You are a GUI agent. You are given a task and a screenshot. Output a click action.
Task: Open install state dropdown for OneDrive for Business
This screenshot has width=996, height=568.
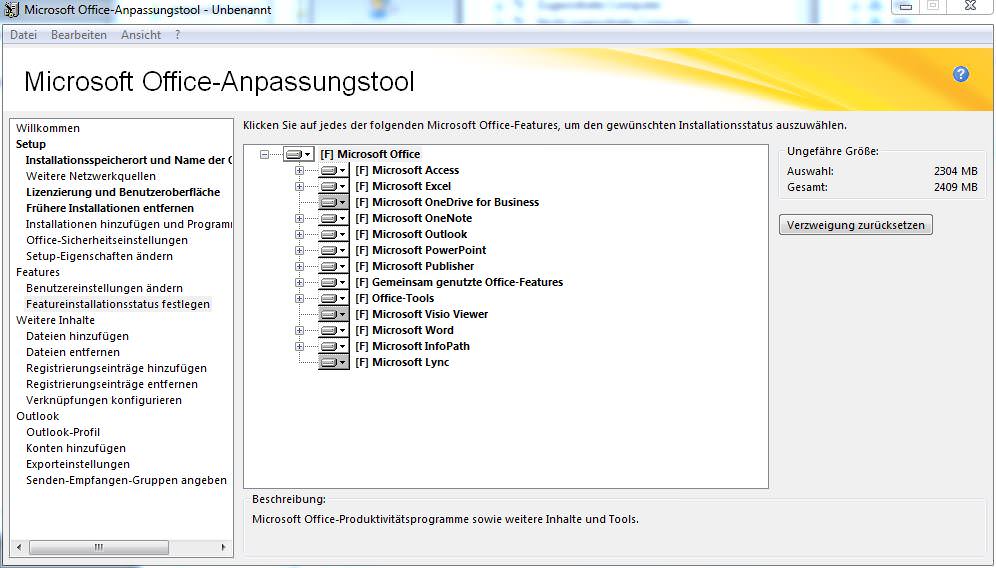333,202
